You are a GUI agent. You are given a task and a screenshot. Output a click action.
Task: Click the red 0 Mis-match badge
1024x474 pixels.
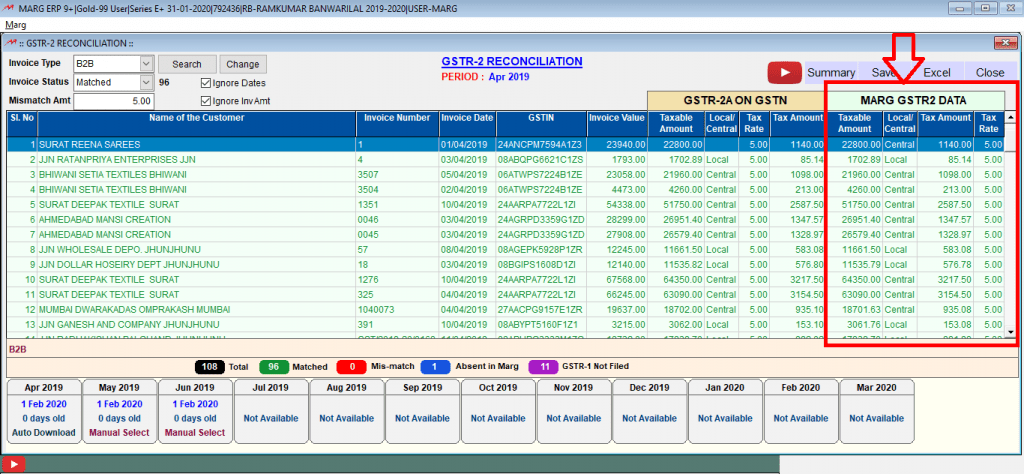(x=352, y=367)
